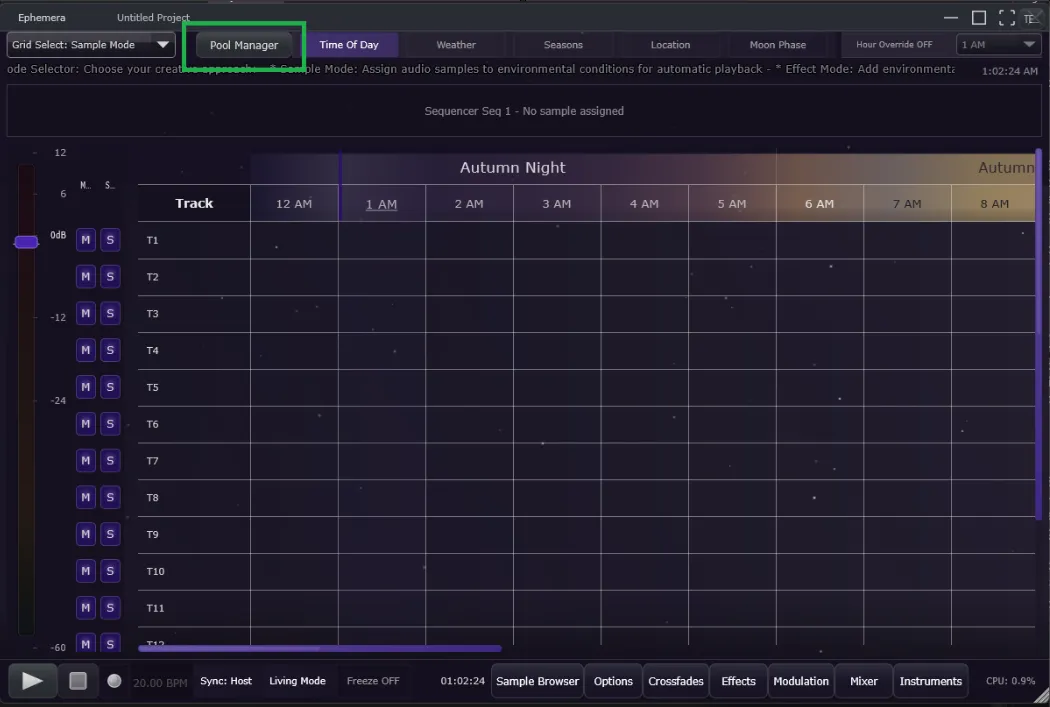The image size is (1050, 707).
Task: Click the record indicator dot
Action: (114, 681)
